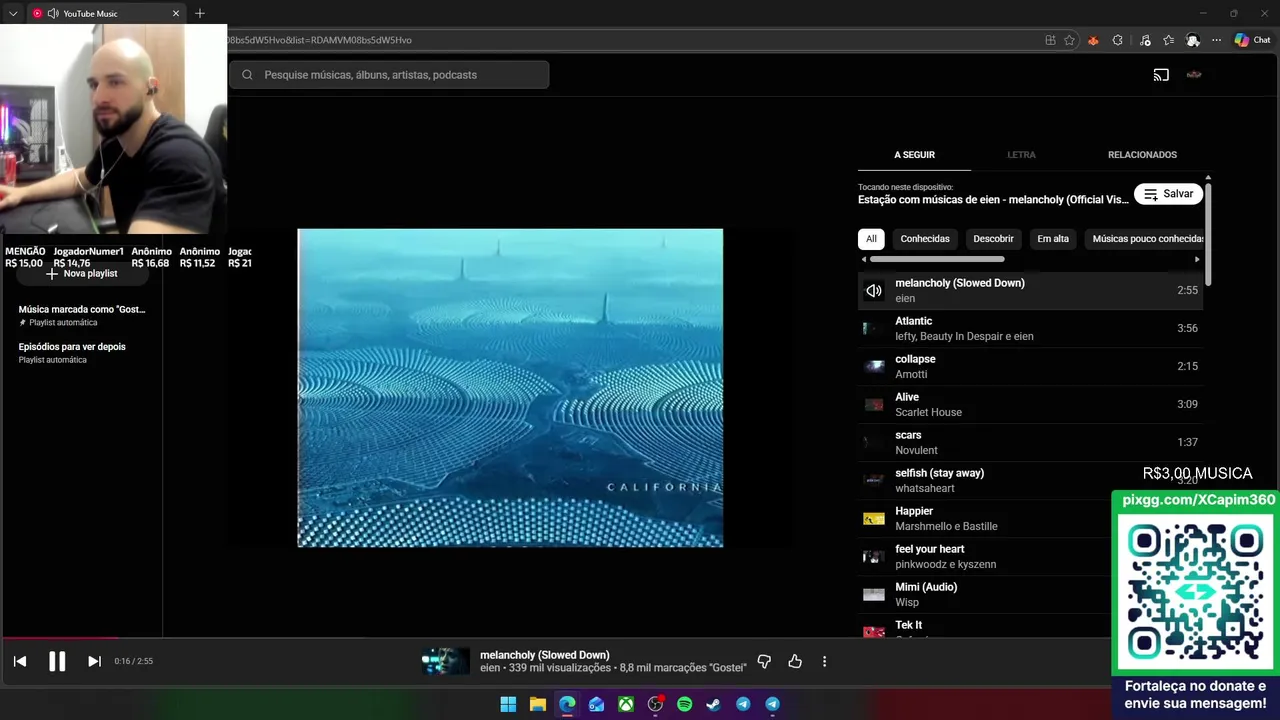Viewport: 1280px width, 720px height.
Task: Click the song progress bar
Action: coord(556,637)
